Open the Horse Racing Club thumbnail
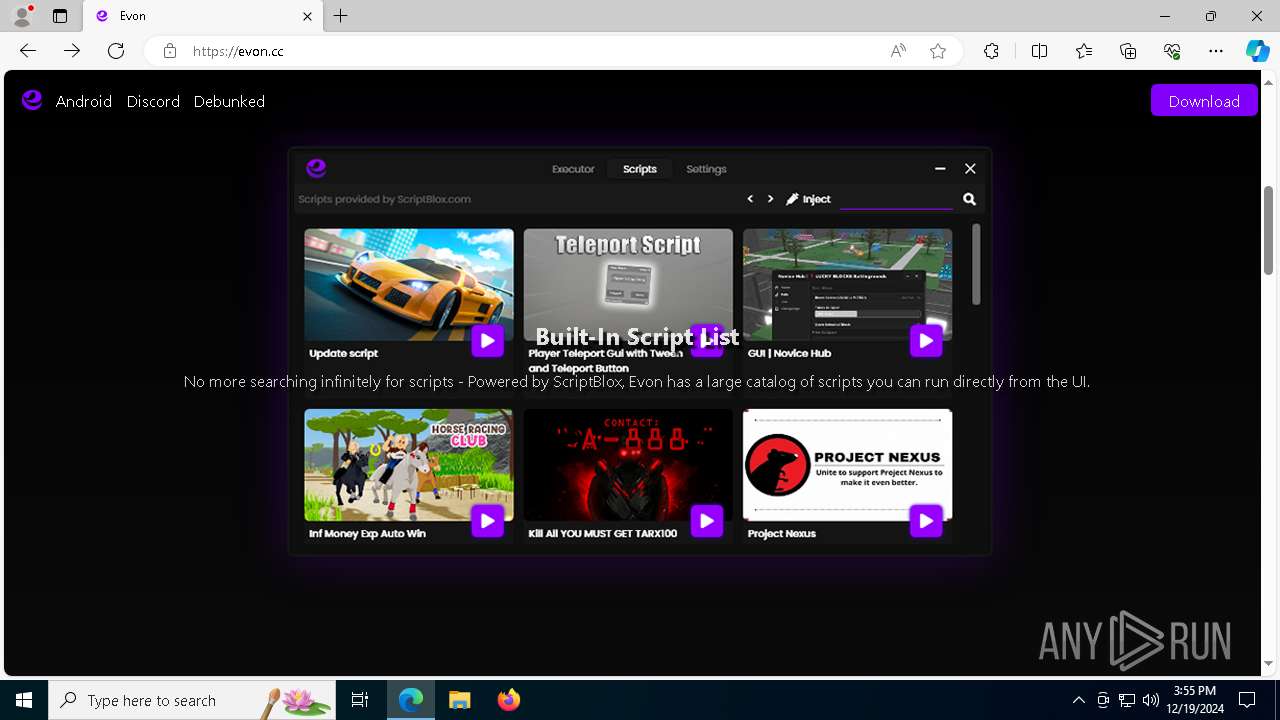This screenshot has width=1280, height=720. (x=409, y=465)
